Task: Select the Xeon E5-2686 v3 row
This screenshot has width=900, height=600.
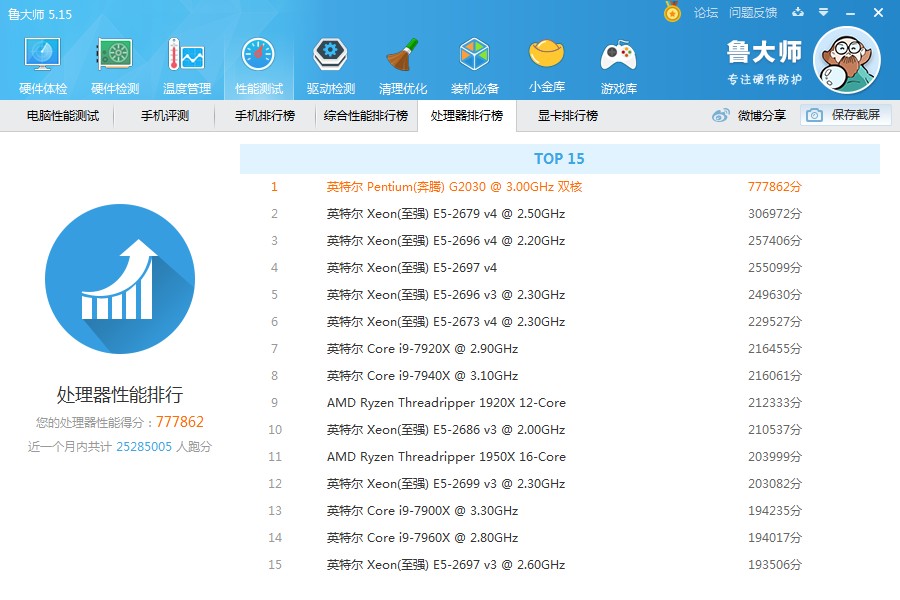Action: tap(560, 429)
